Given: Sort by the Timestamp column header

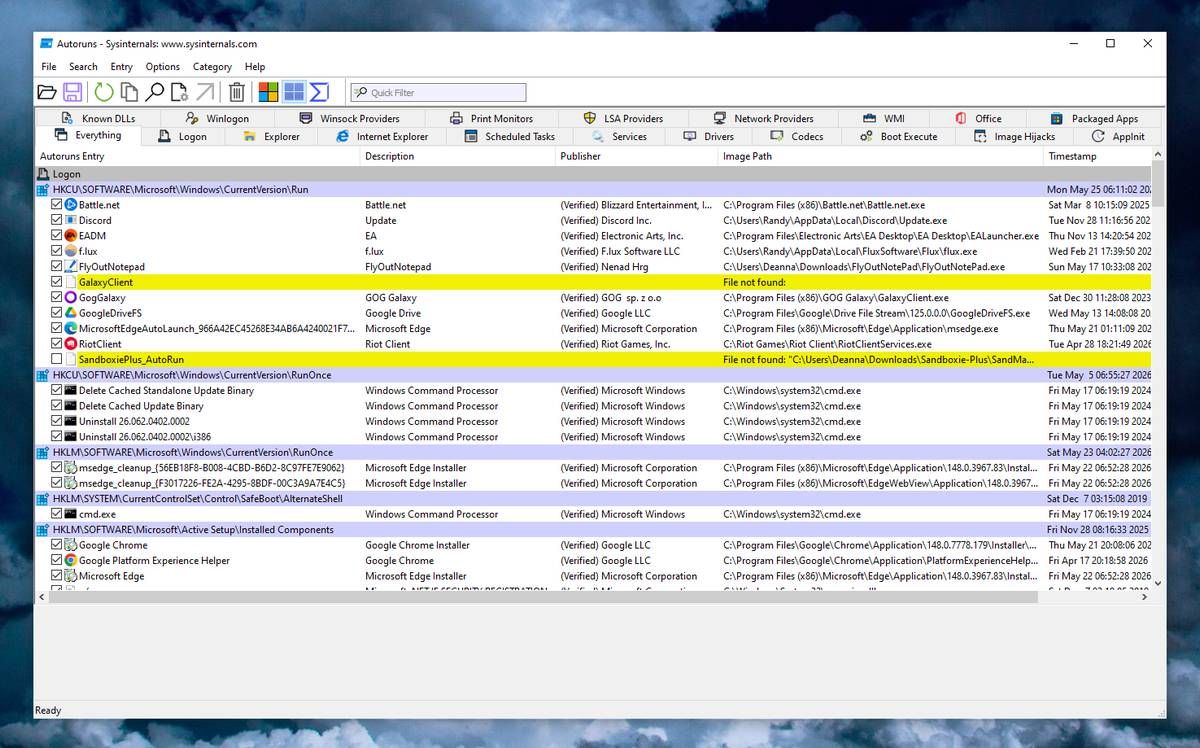Looking at the screenshot, I should (1097, 156).
